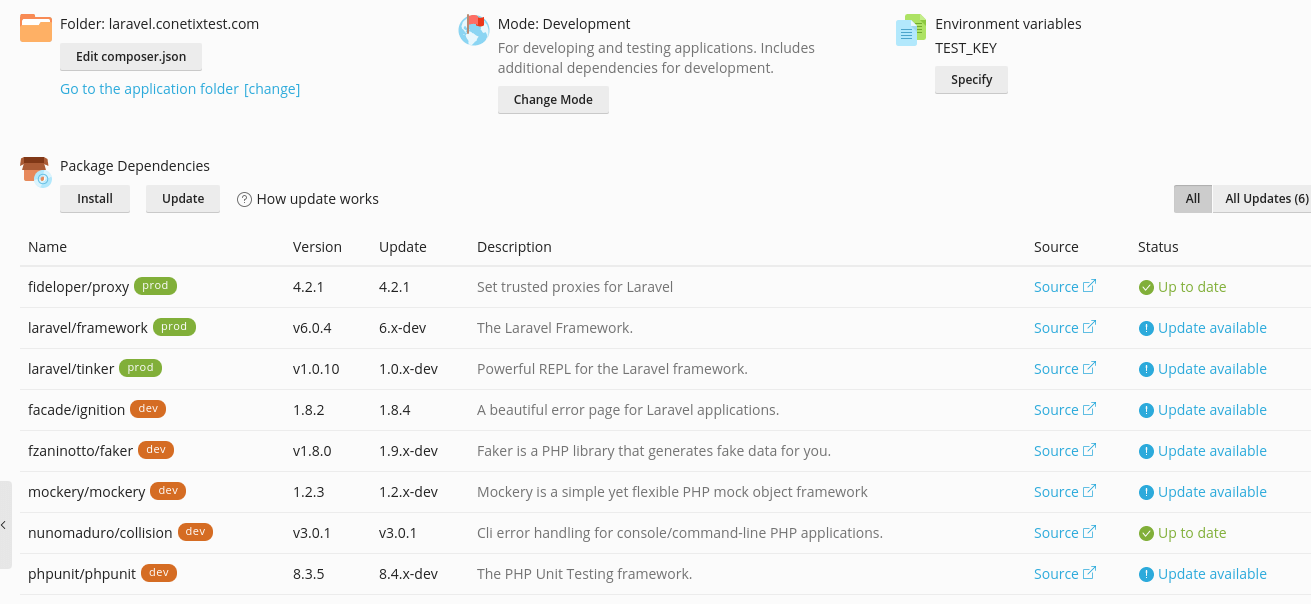The image size is (1311, 604).
Task: Click the Description column header
Action: tap(514, 247)
